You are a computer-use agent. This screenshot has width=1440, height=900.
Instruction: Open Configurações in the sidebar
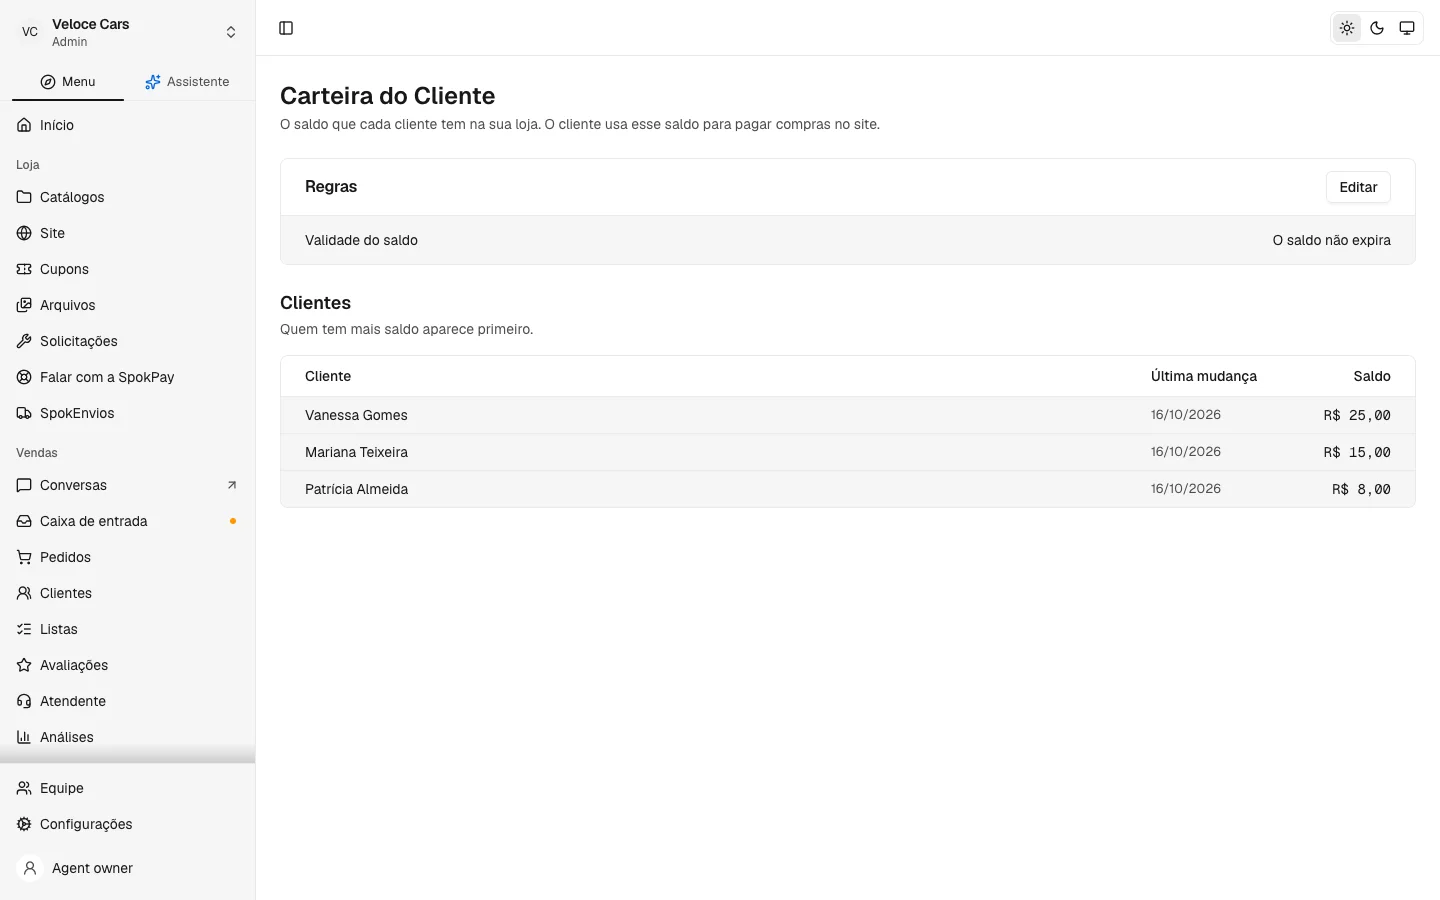pyautogui.click(x=128, y=824)
